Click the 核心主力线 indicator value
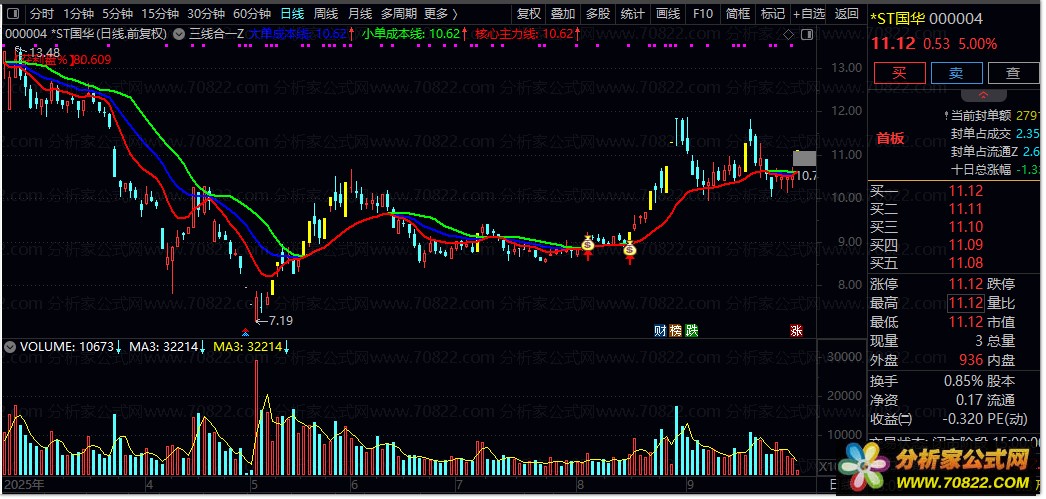Image resolution: width=1046 pixels, height=499 pixels. 528,33
